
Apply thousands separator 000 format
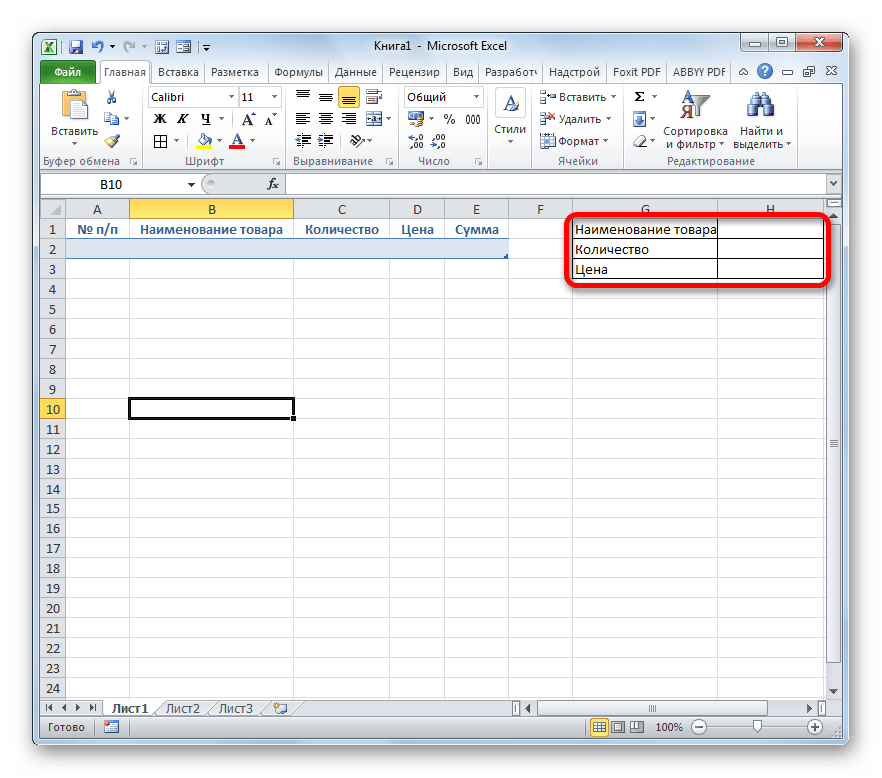click(x=473, y=119)
